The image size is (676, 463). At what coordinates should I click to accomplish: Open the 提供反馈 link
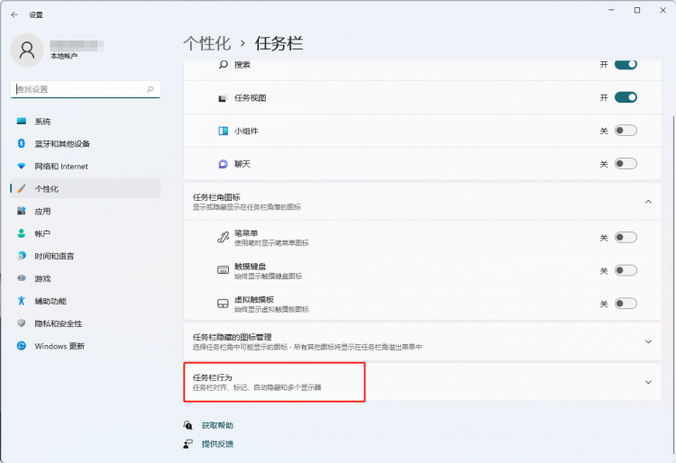(217, 444)
